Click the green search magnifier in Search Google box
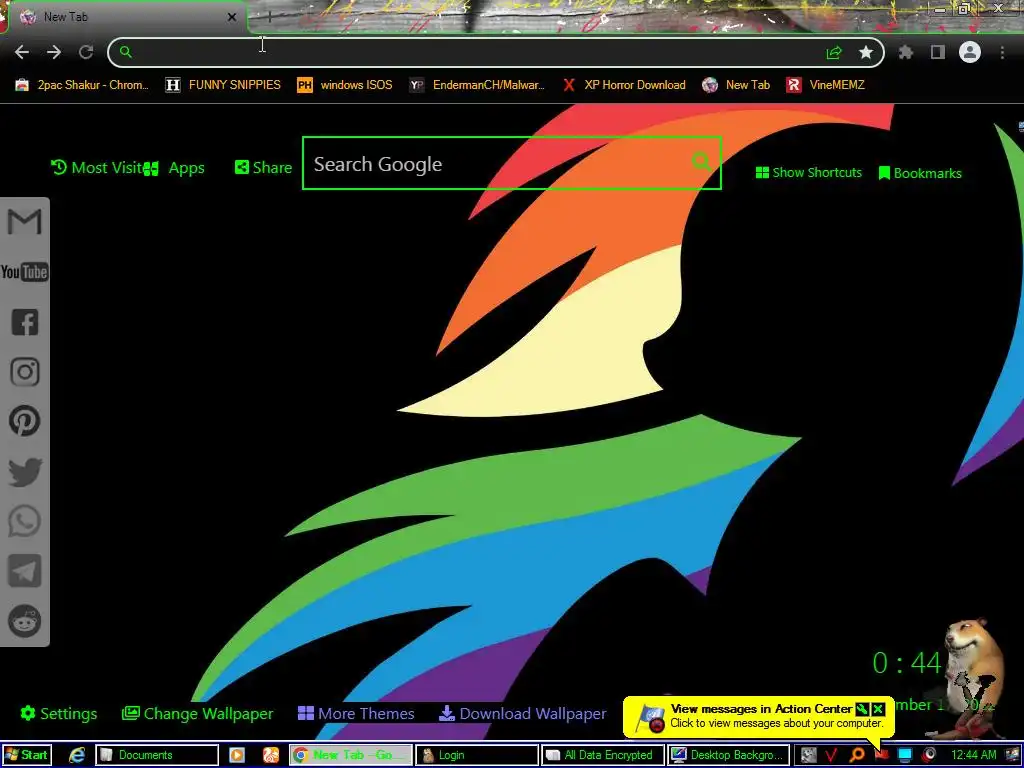The width and height of the screenshot is (1024, 768). (701, 161)
